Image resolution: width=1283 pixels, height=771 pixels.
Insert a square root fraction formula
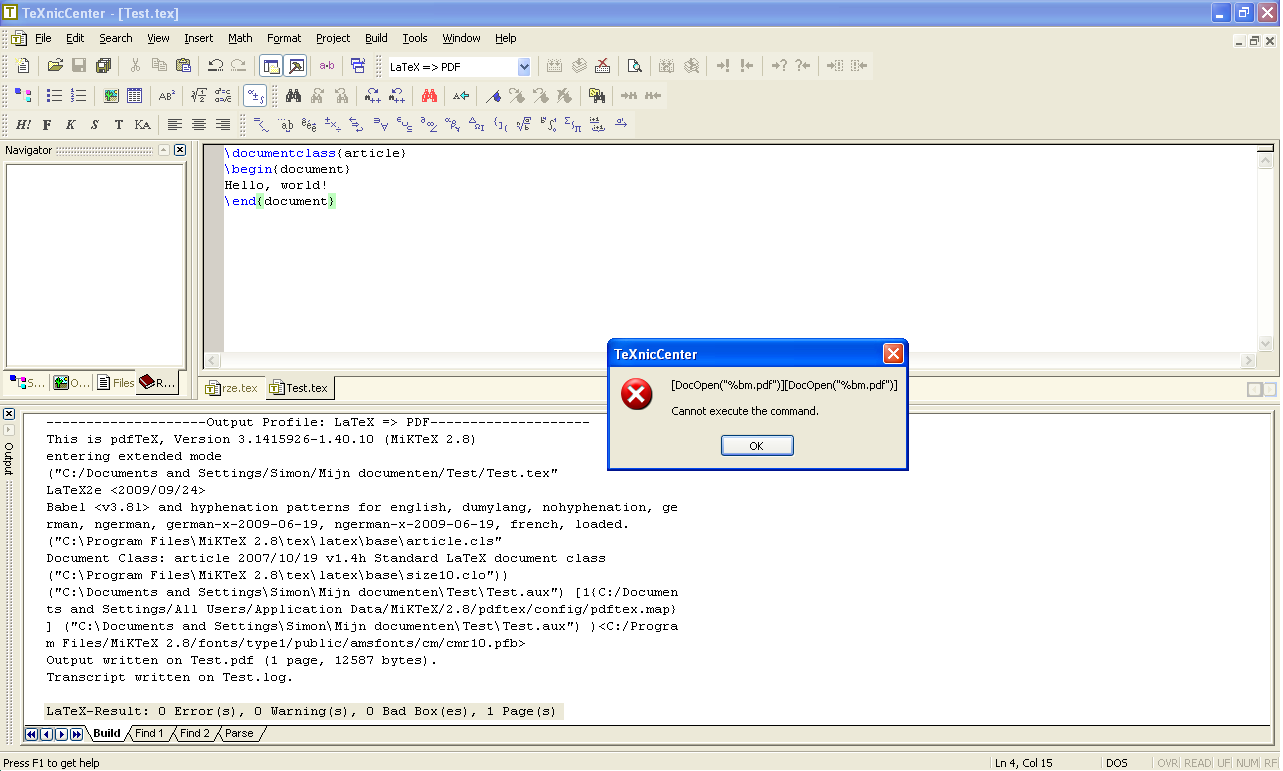click(x=199, y=96)
